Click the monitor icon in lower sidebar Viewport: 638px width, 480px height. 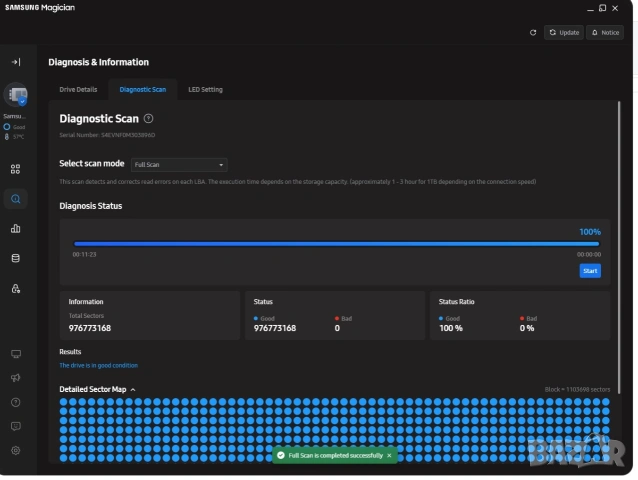pos(15,354)
